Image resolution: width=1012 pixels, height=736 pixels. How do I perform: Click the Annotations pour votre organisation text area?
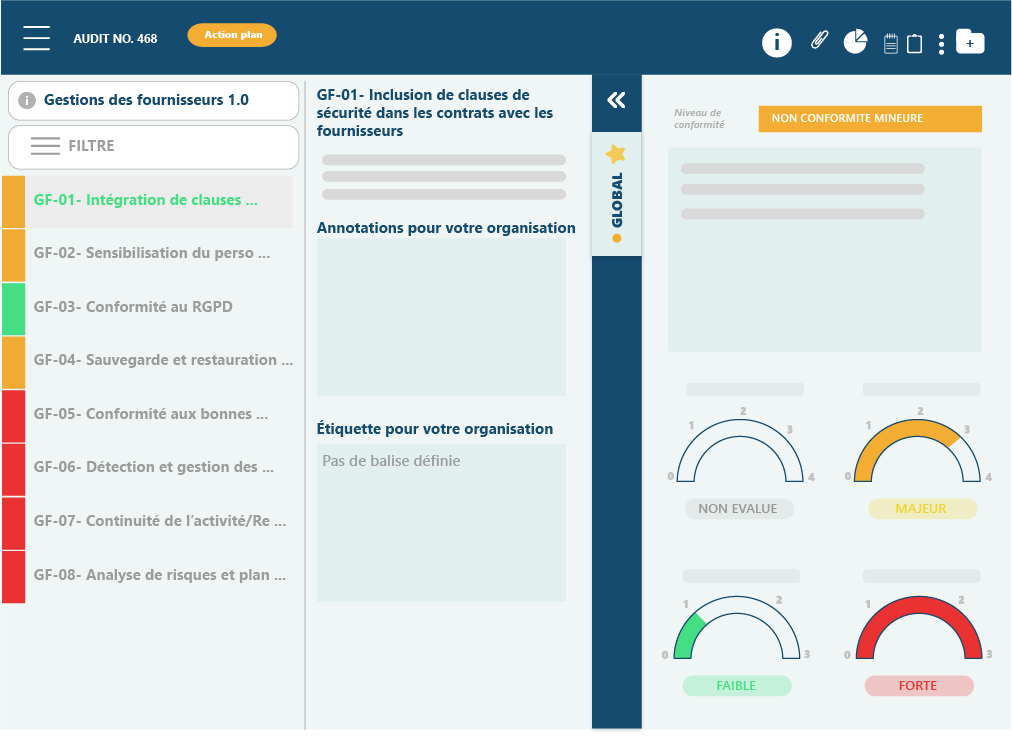click(x=441, y=317)
